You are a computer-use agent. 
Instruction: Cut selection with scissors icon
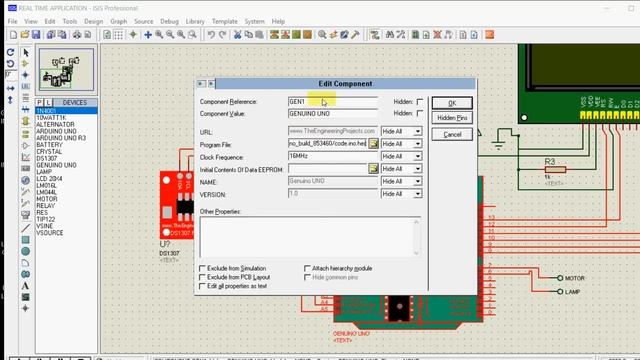237,35
